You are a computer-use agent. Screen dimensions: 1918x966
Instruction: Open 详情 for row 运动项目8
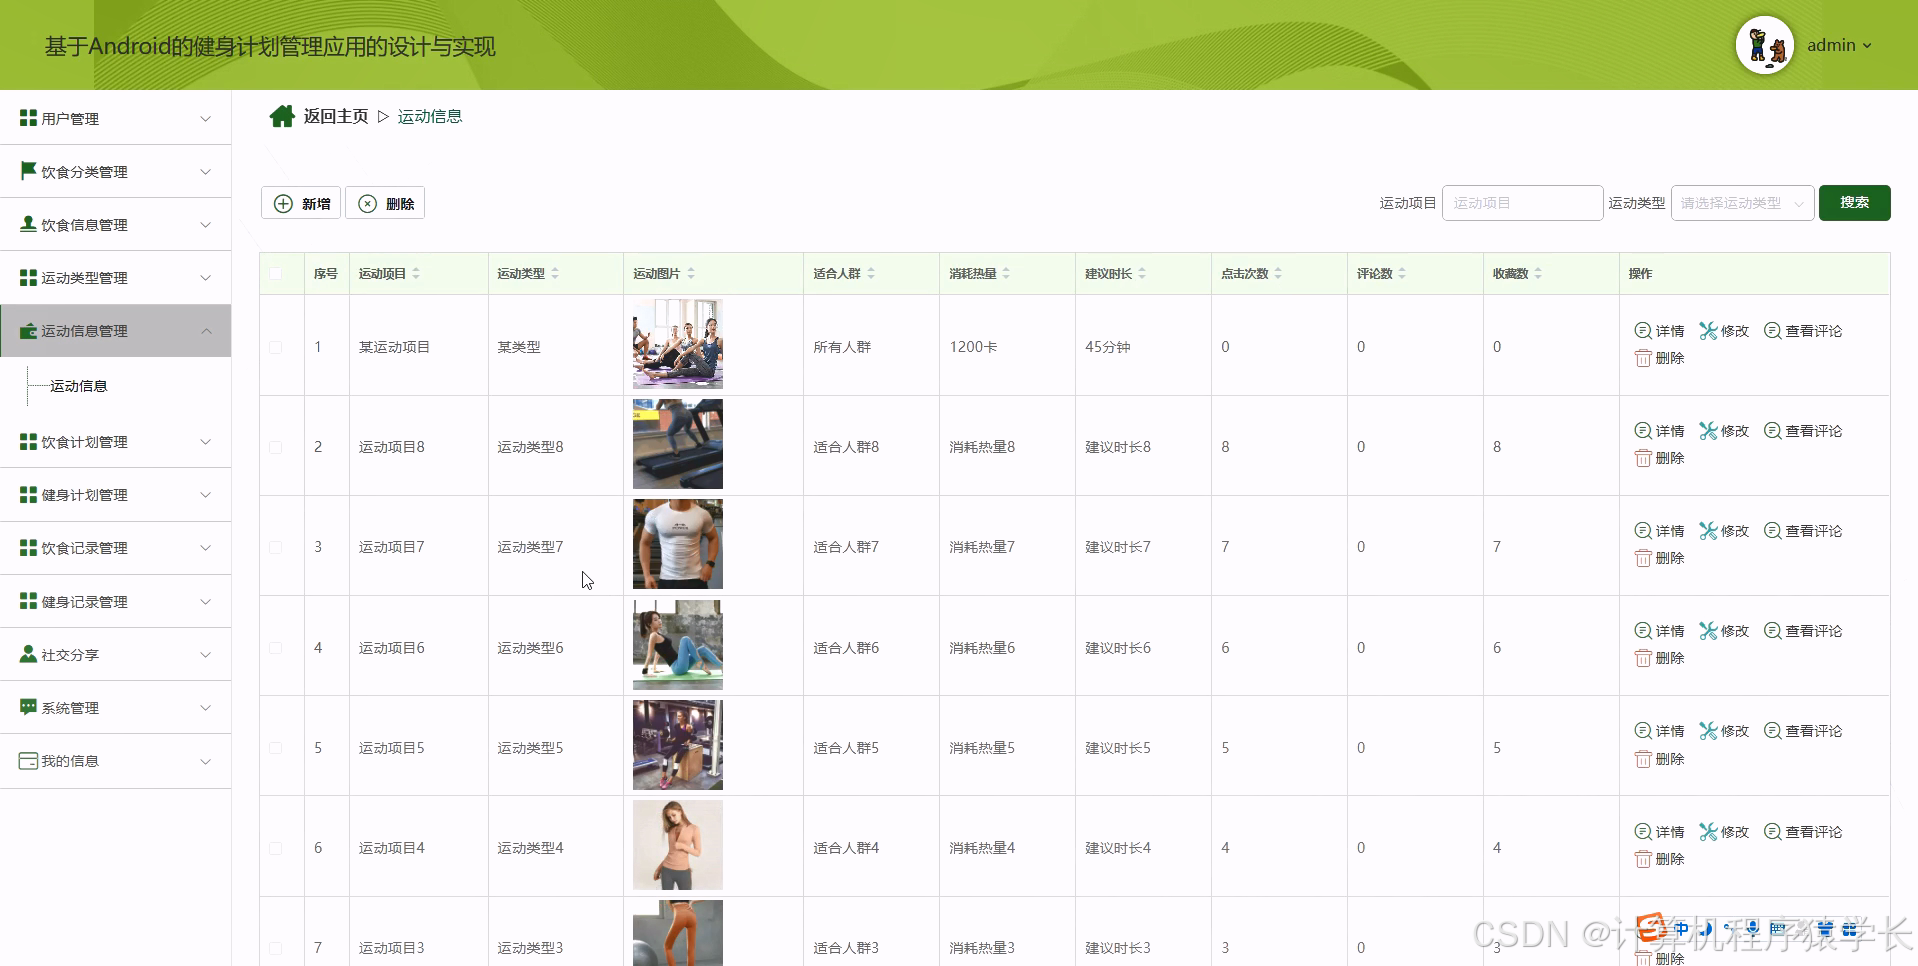click(x=1659, y=431)
